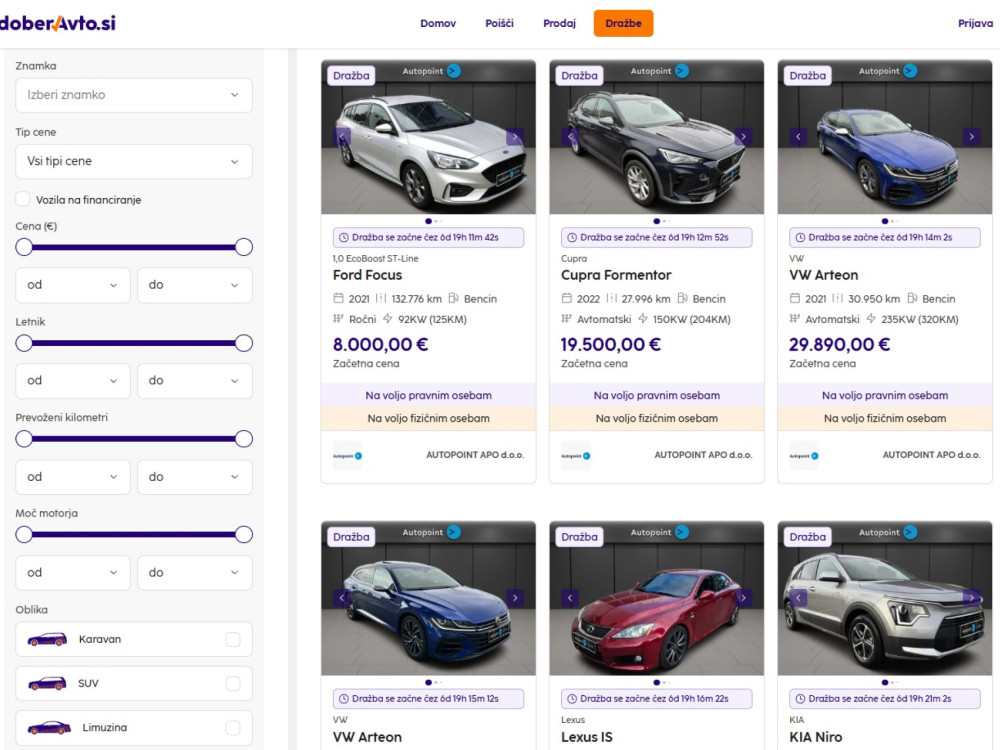Image resolution: width=1000 pixels, height=750 pixels.
Task: Click previous-image arrow on Ford Focus photo
Action: pyautogui.click(x=342, y=137)
